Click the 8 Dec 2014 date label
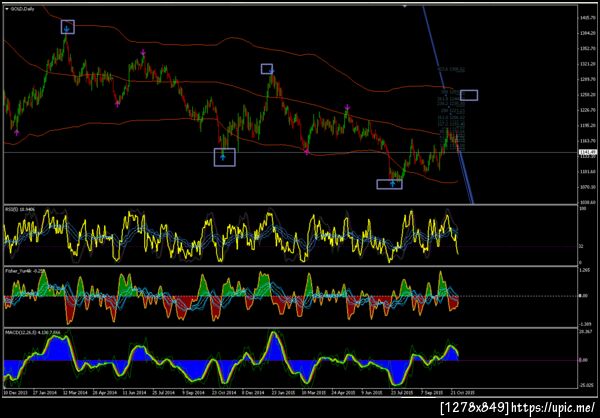Image resolution: width=600 pixels, height=418 pixels. pos(253,393)
